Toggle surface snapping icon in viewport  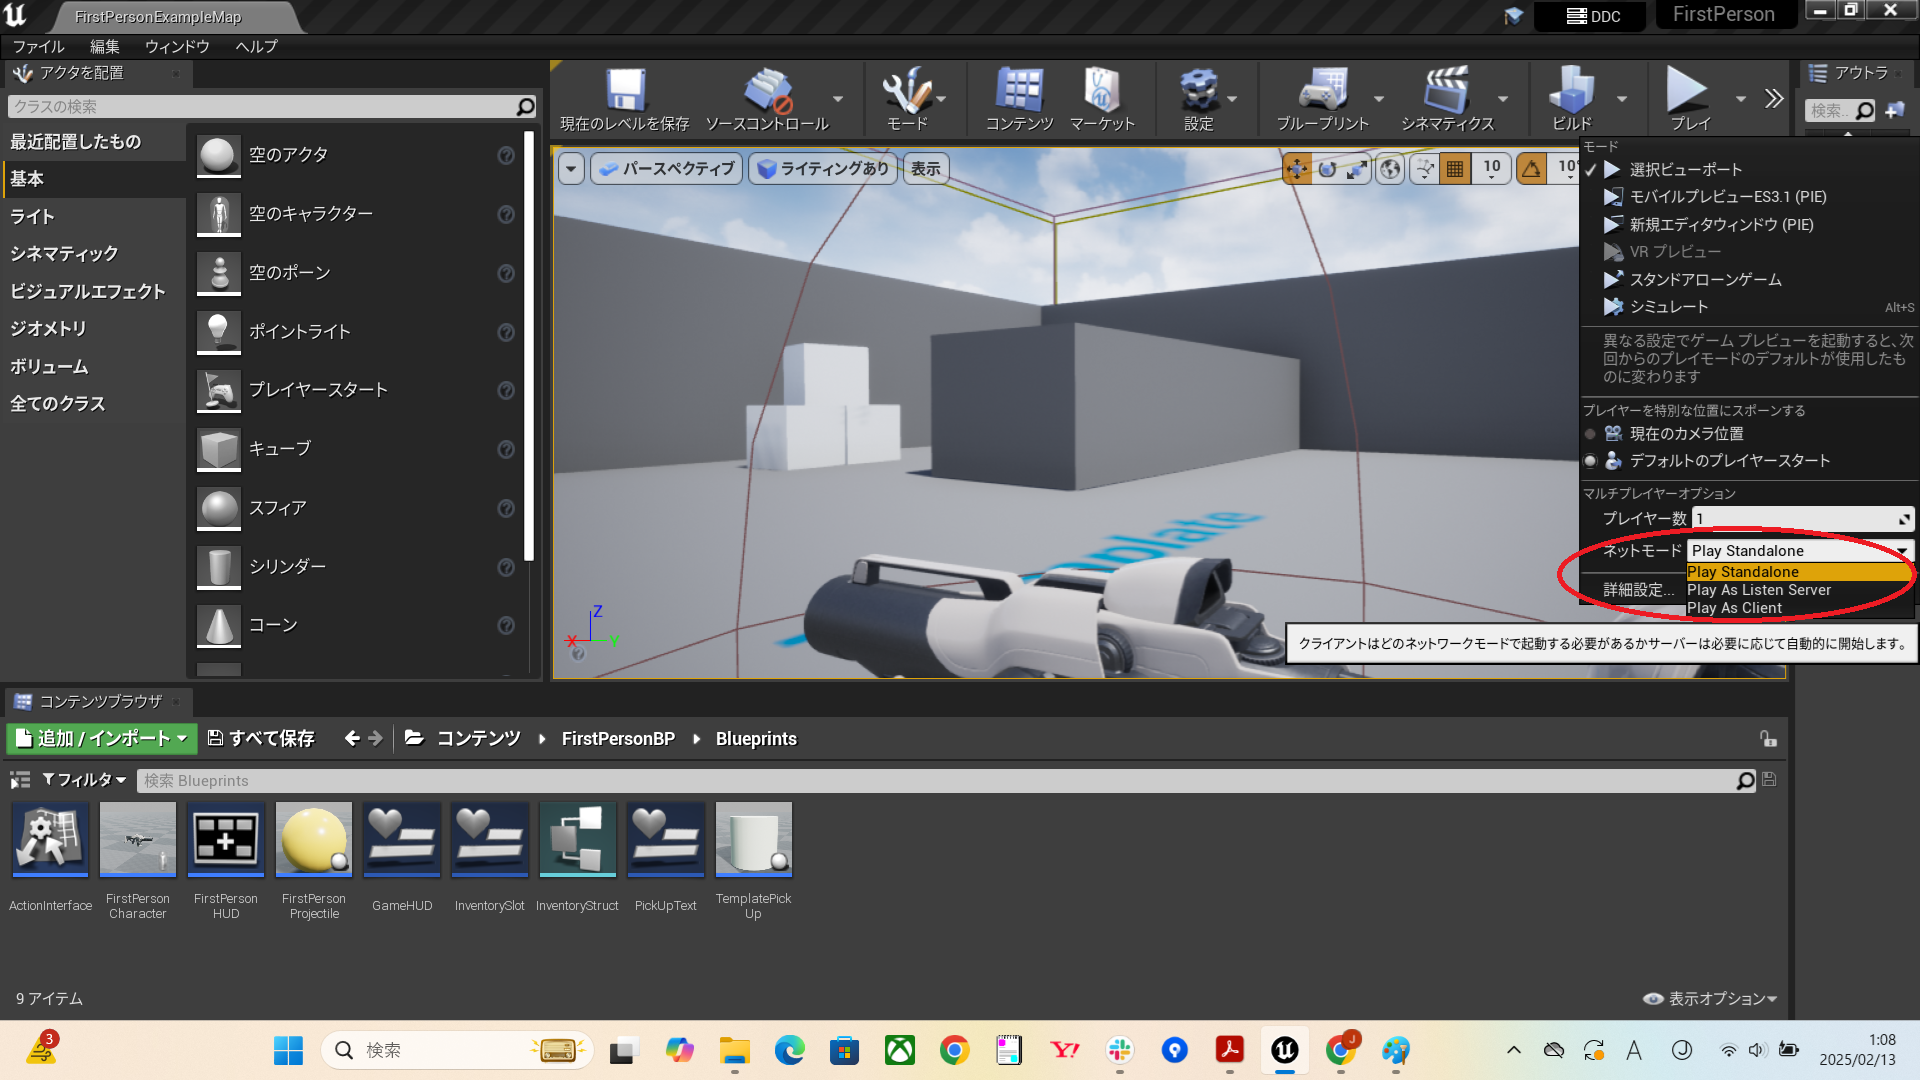click(1425, 169)
